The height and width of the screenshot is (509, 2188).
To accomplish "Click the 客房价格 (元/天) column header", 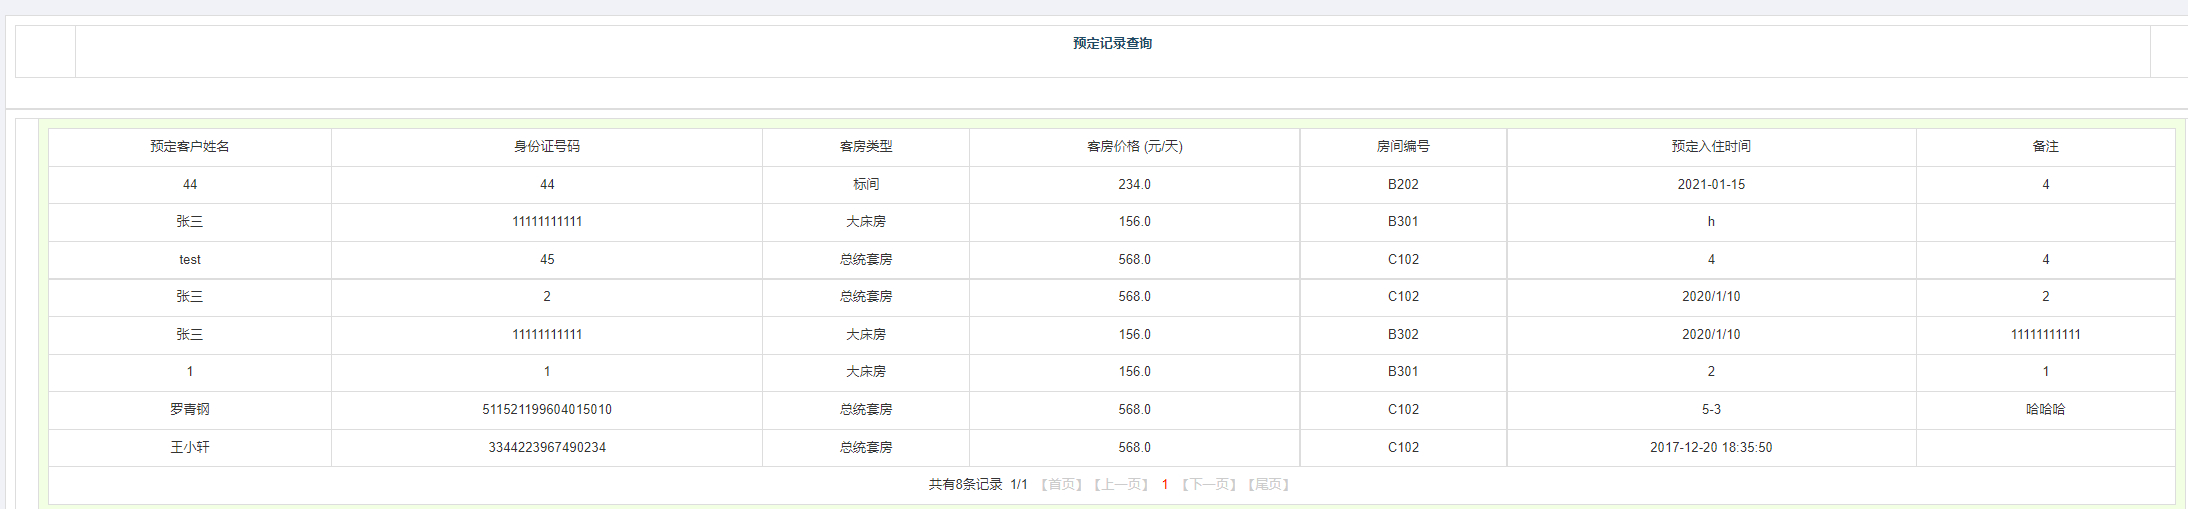I will click(1135, 147).
